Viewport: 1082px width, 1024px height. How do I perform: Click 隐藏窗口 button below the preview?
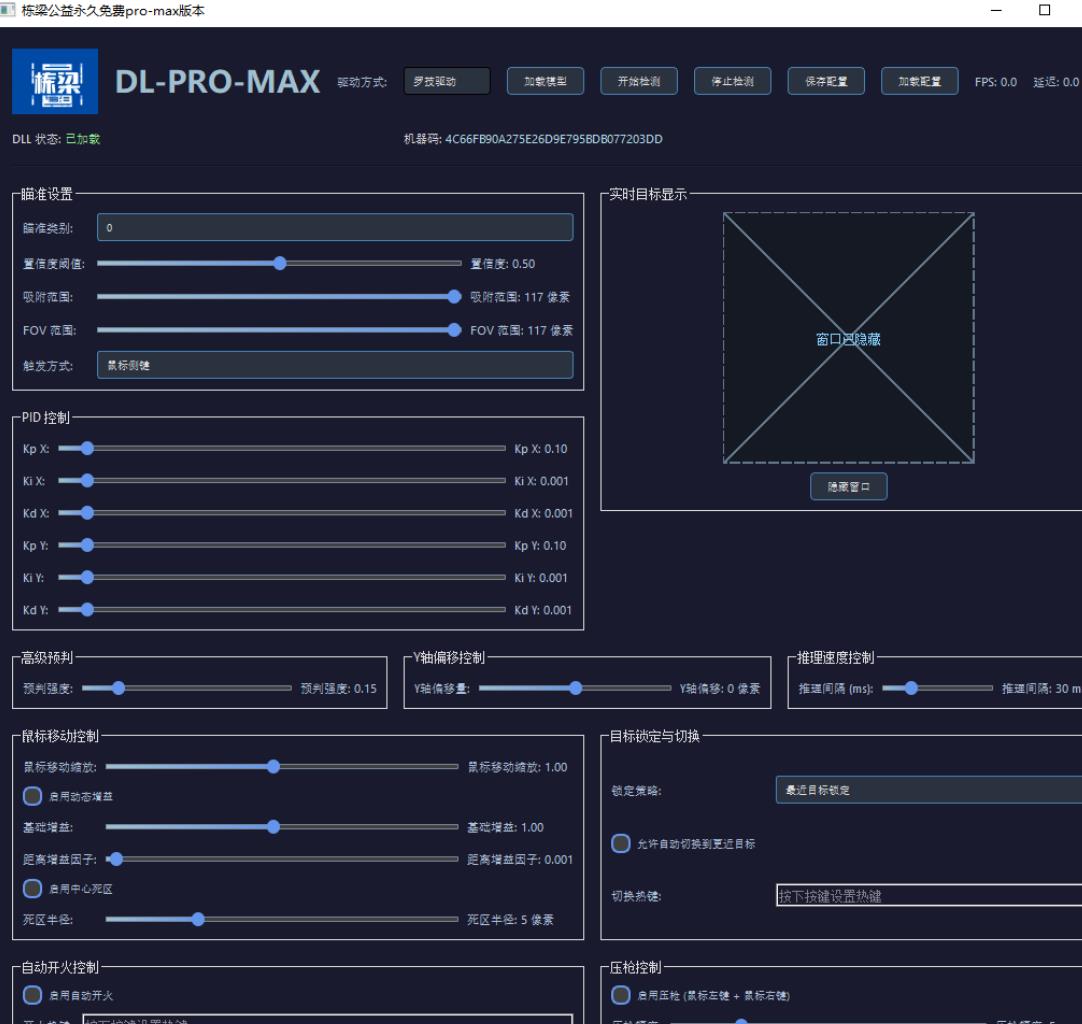[x=848, y=487]
